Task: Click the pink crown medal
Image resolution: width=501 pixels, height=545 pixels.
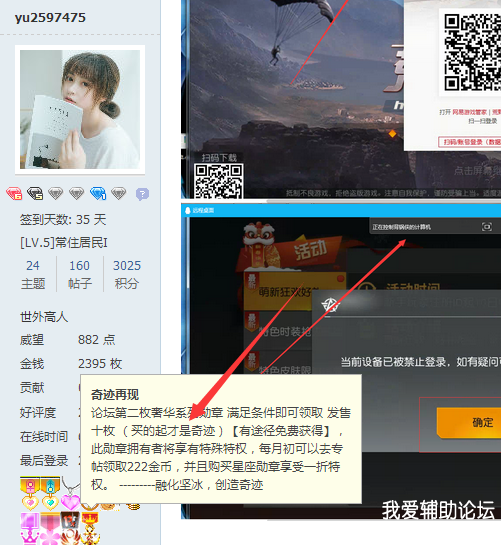Action: [30, 529]
